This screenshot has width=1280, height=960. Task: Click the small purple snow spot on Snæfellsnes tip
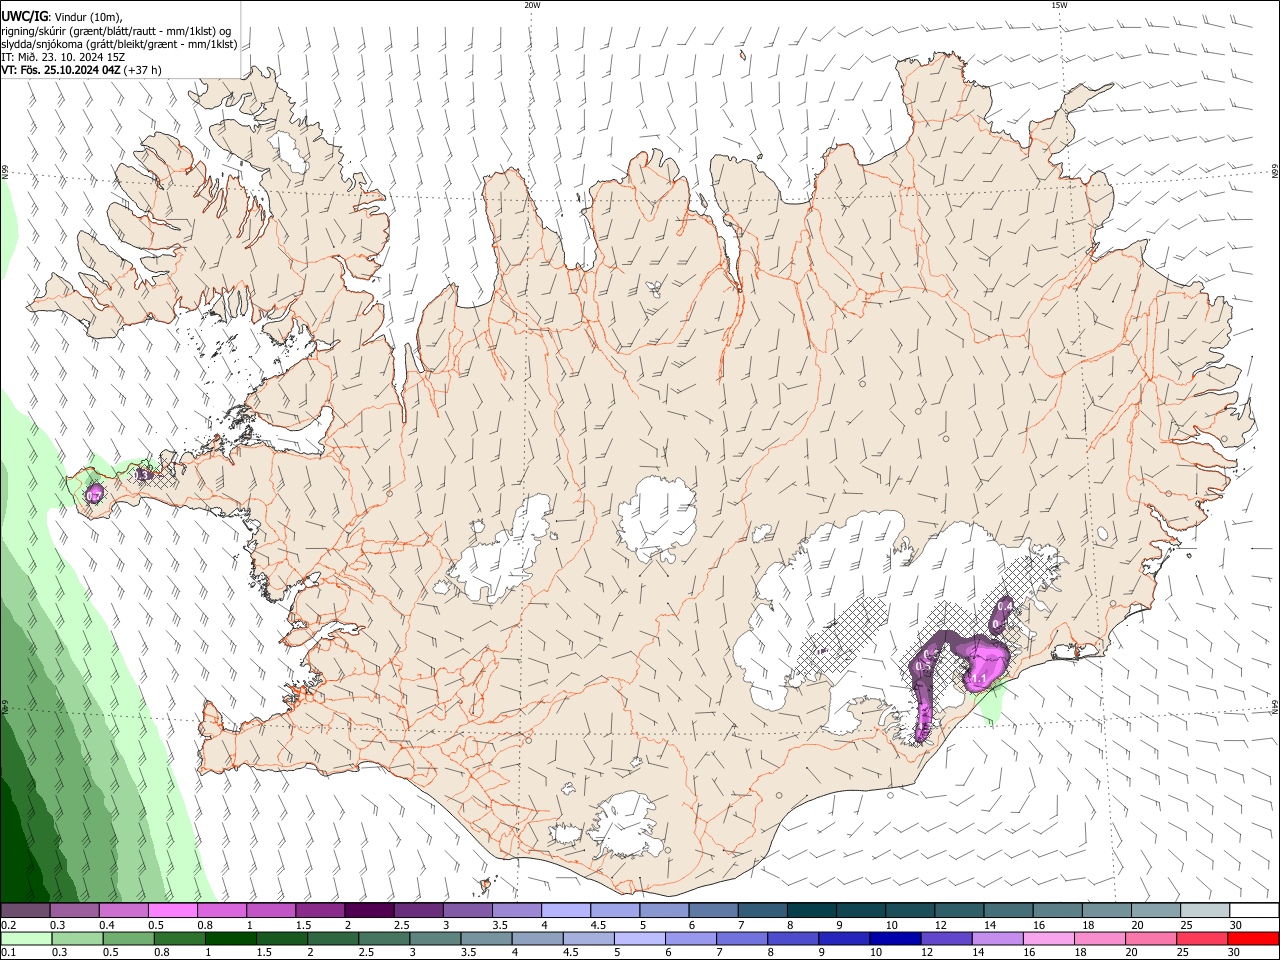pos(95,493)
